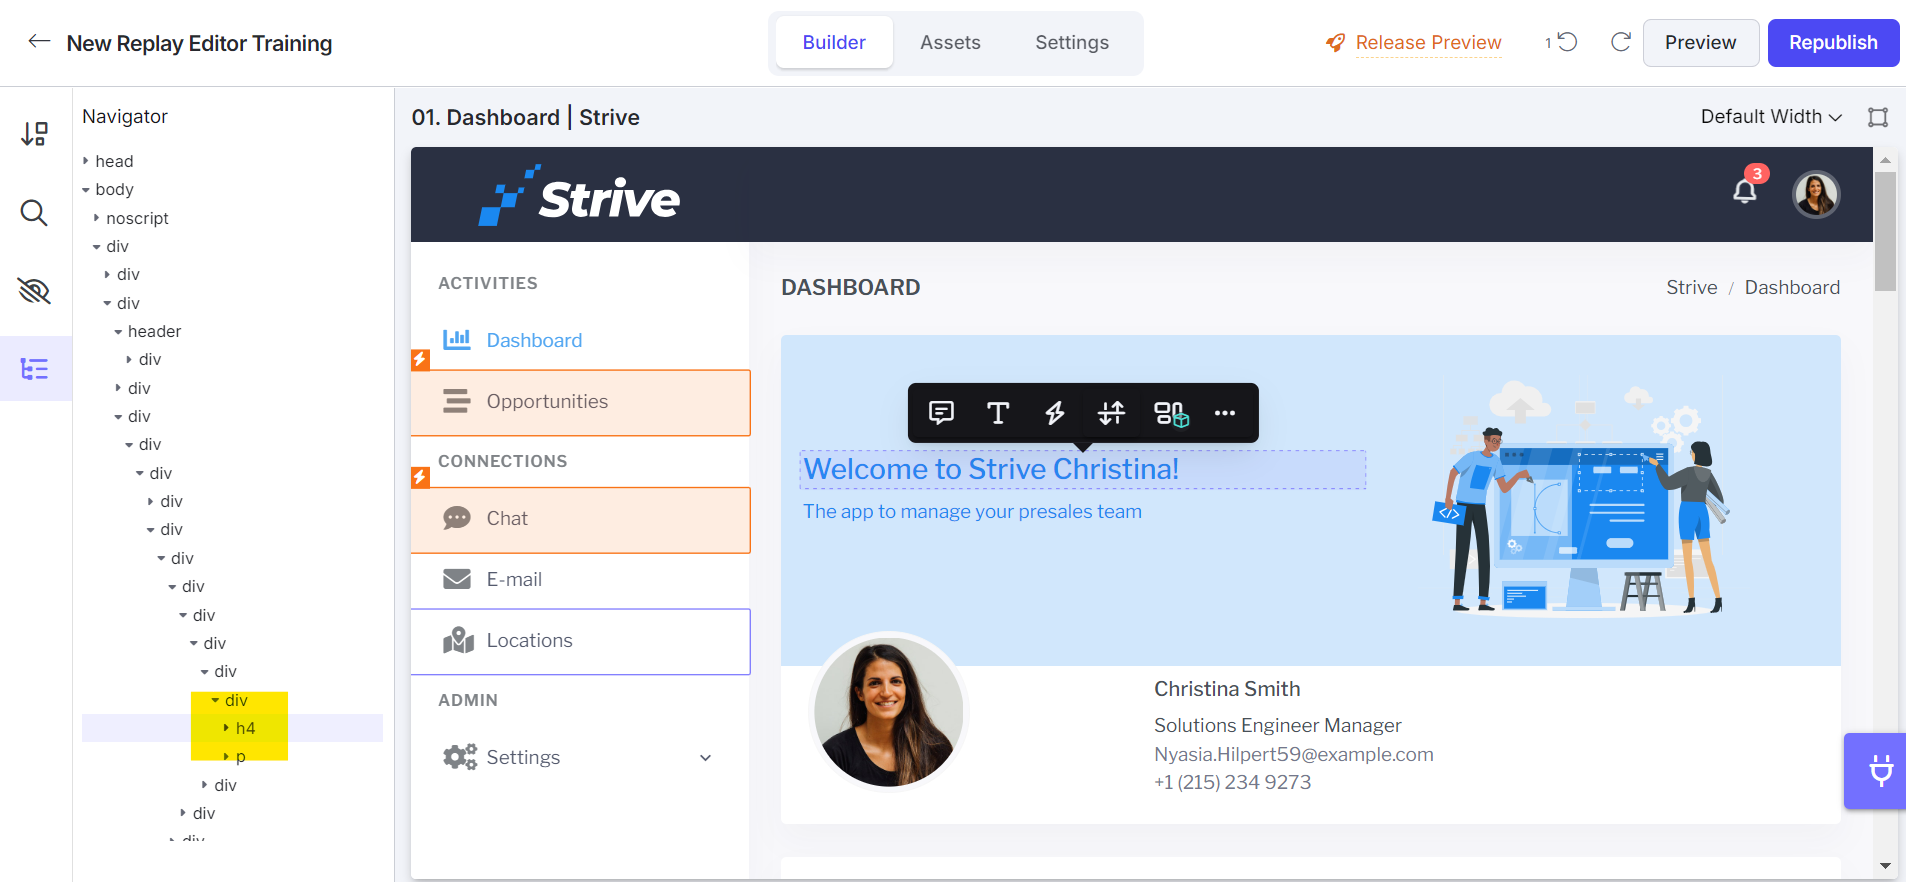1906x882 pixels.
Task: Click lightning marker above Opportunities
Action: click(421, 360)
